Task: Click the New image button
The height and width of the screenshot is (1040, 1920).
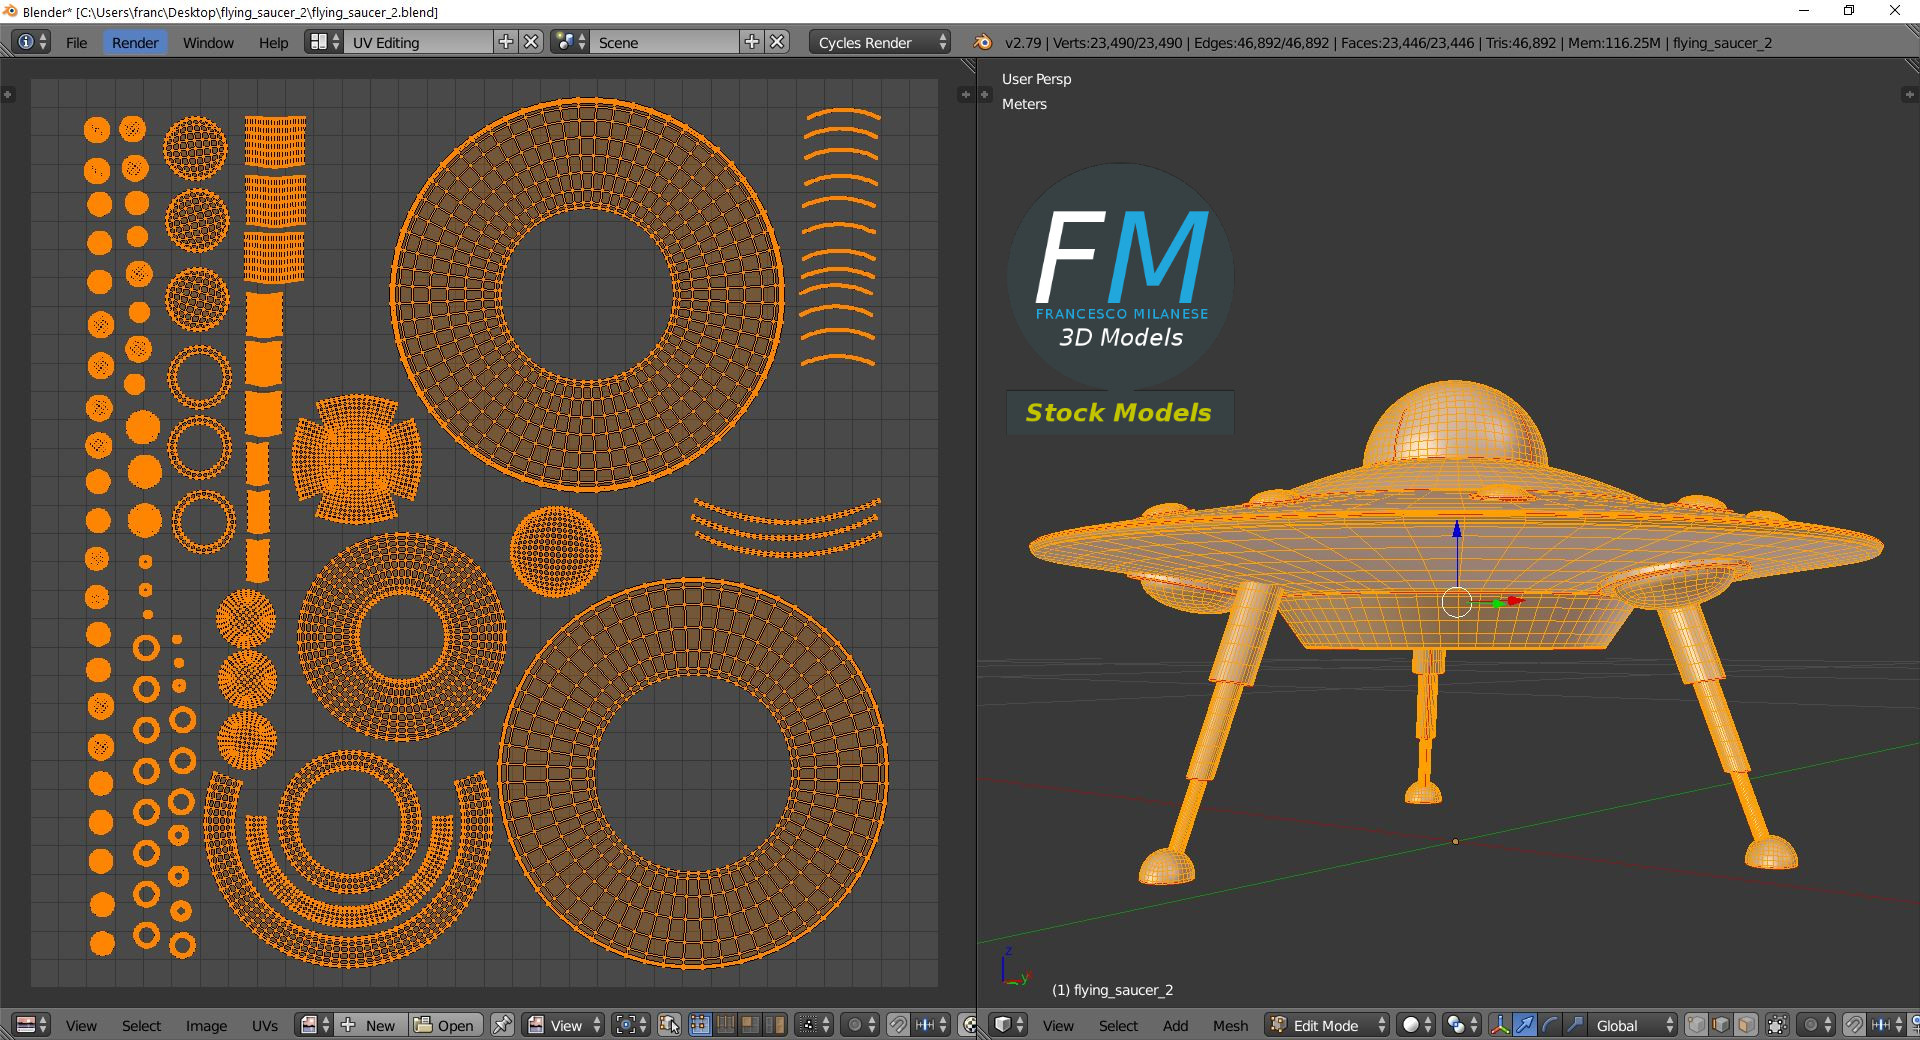Action: (x=370, y=1025)
